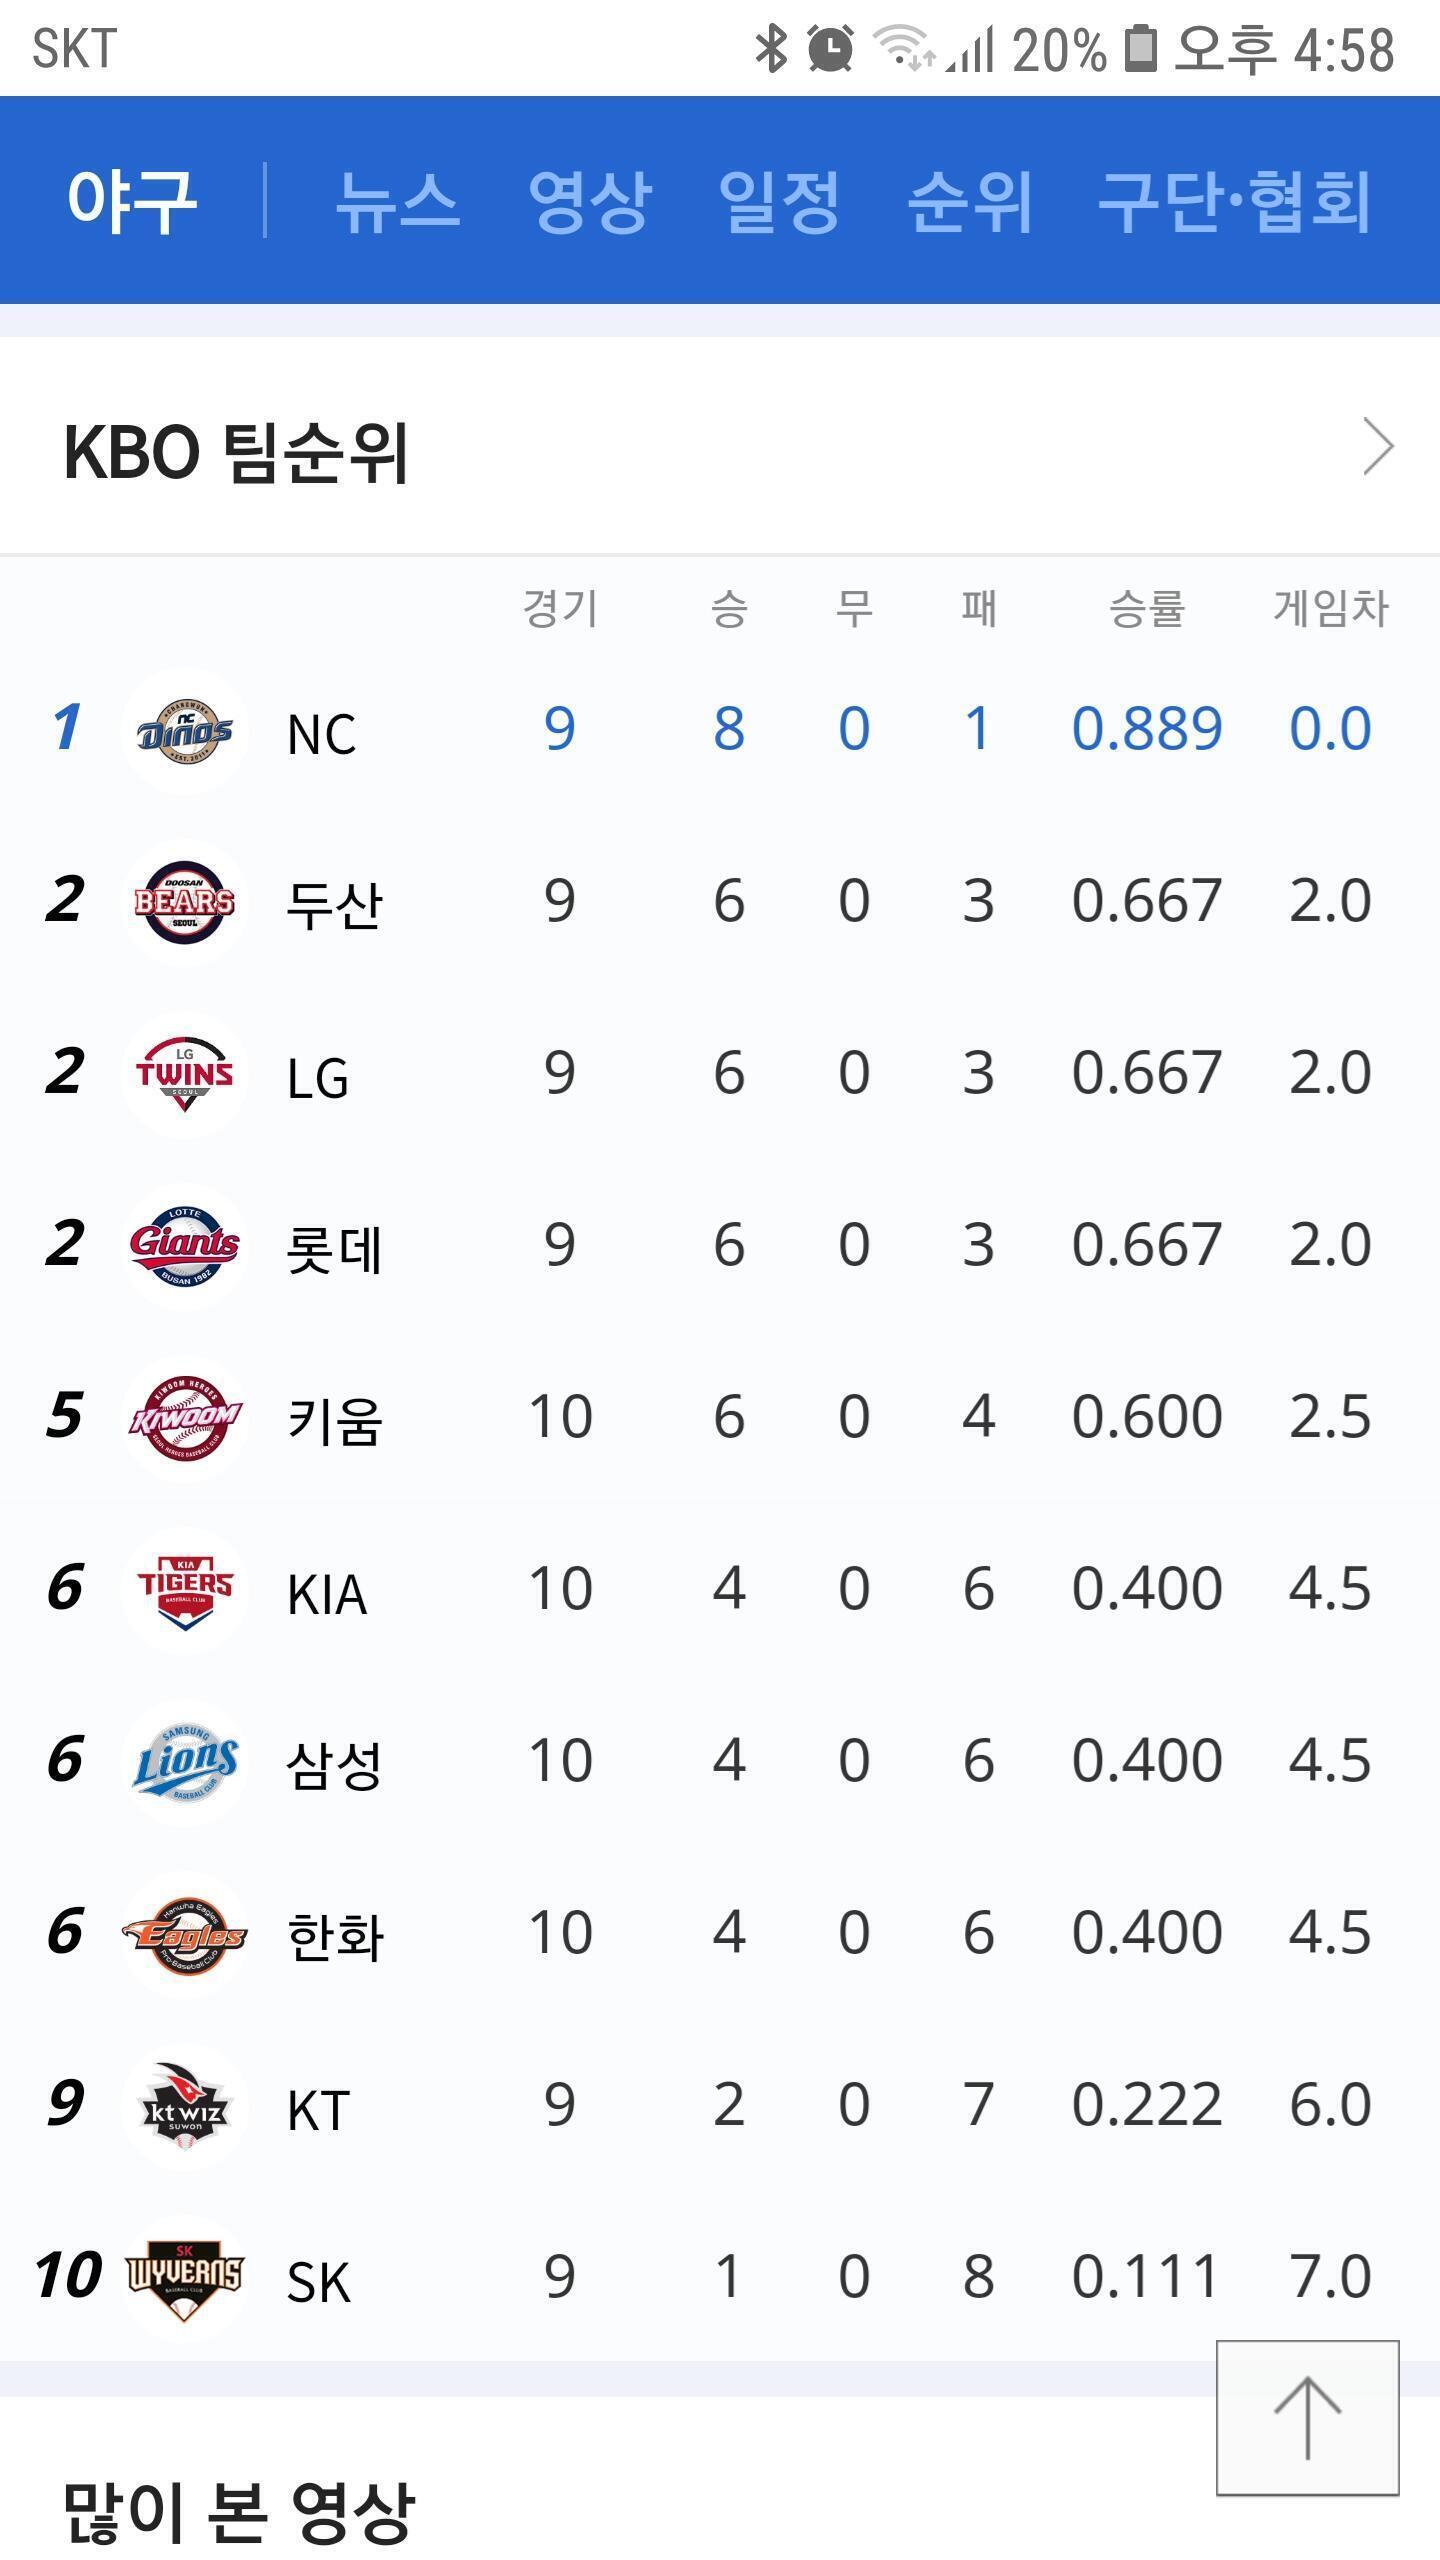Tap the Hanwha Eagles team logo
The height and width of the screenshot is (2560, 1440).
[185, 1934]
